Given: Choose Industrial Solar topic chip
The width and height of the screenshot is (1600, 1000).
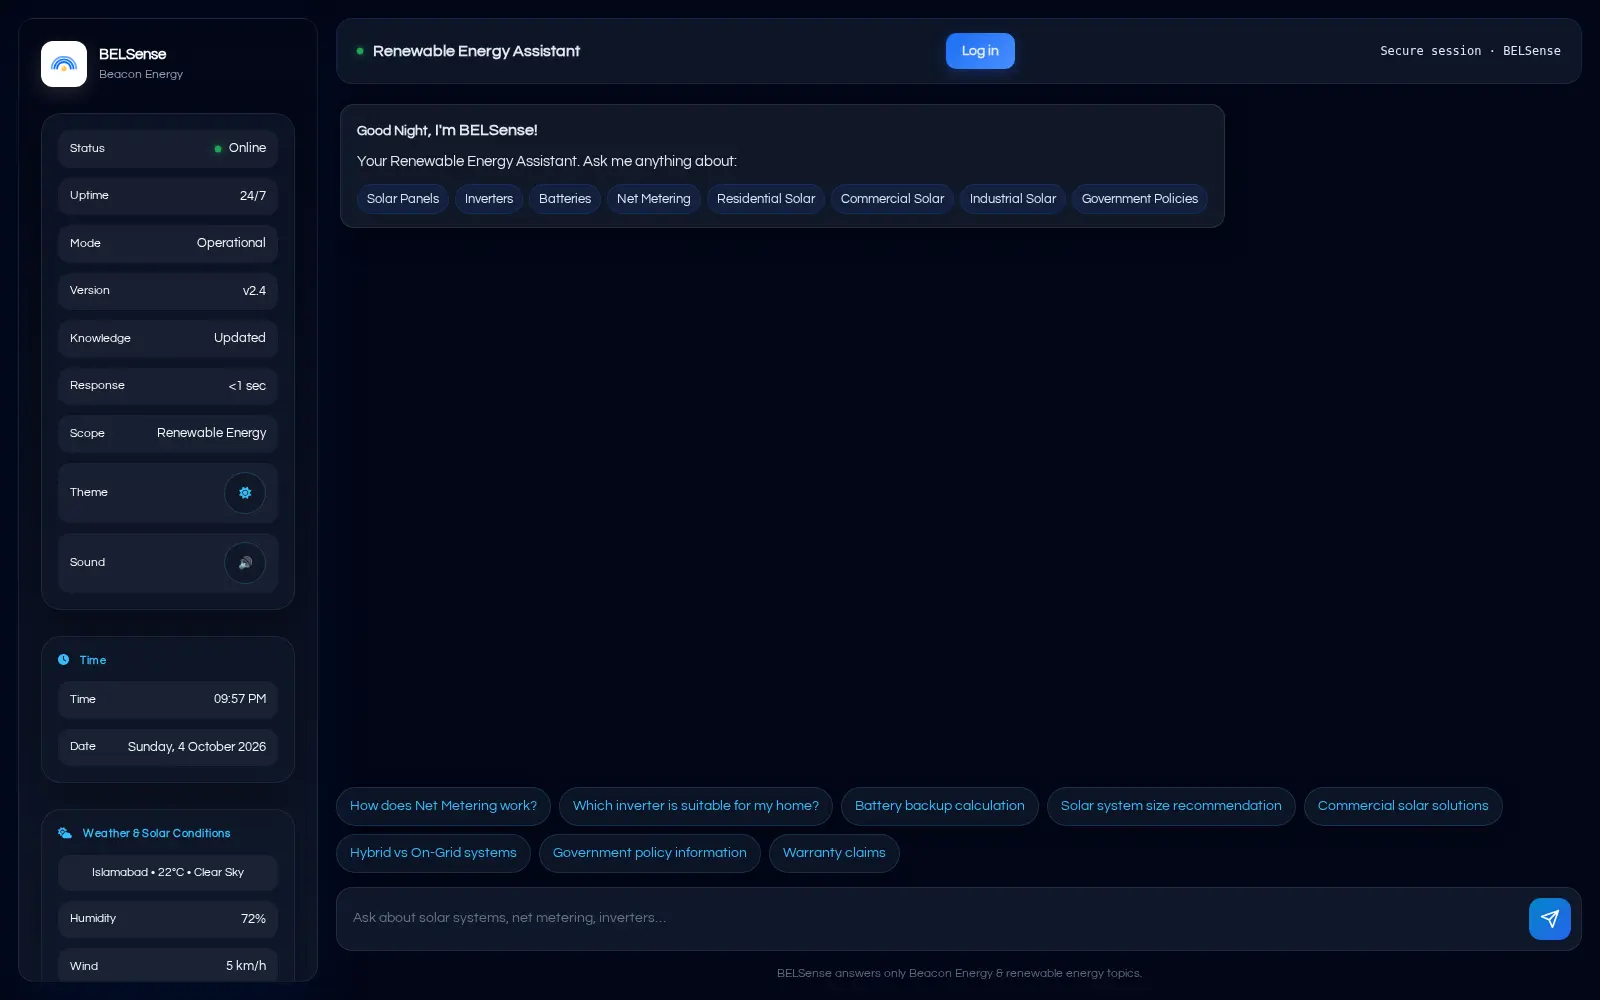Looking at the screenshot, I should [1013, 199].
